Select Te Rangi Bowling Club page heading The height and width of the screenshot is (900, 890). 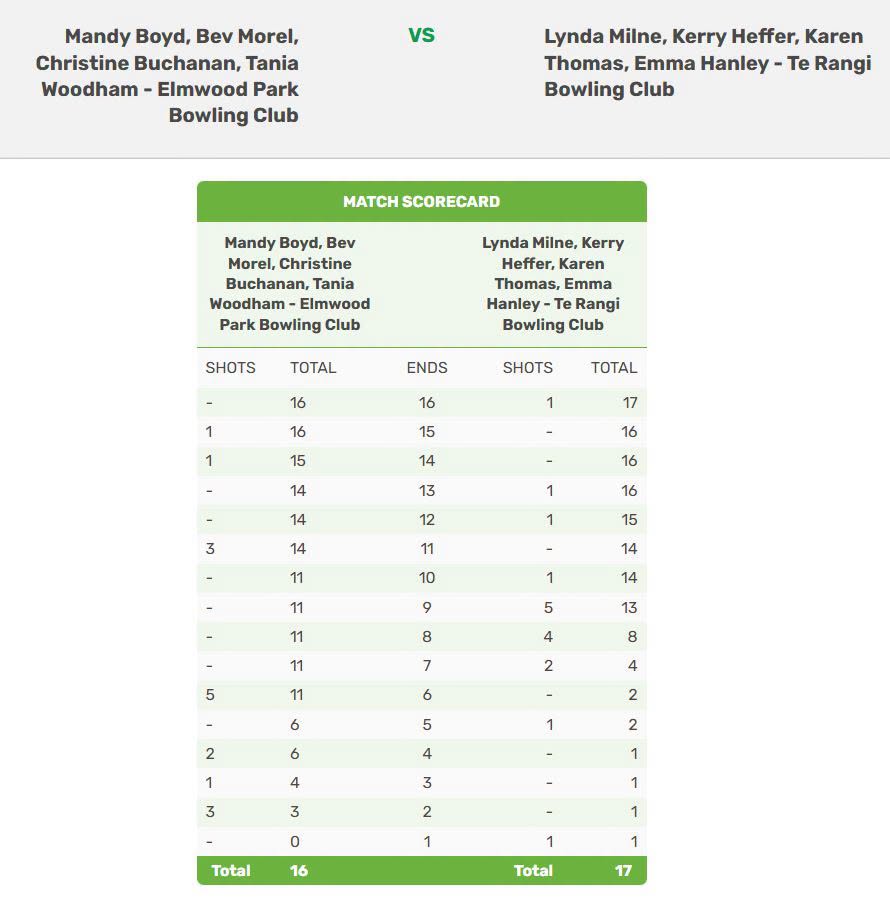click(x=708, y=63)
